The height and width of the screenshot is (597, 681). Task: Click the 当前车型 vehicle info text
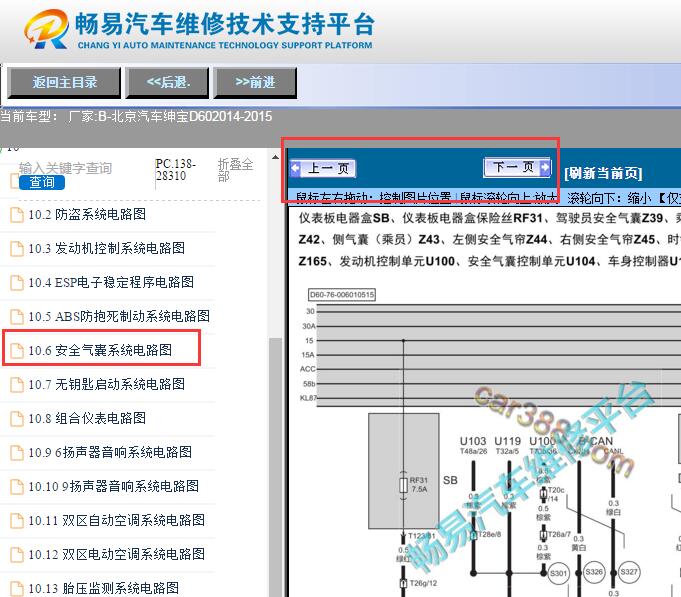(x=136, y=116)
